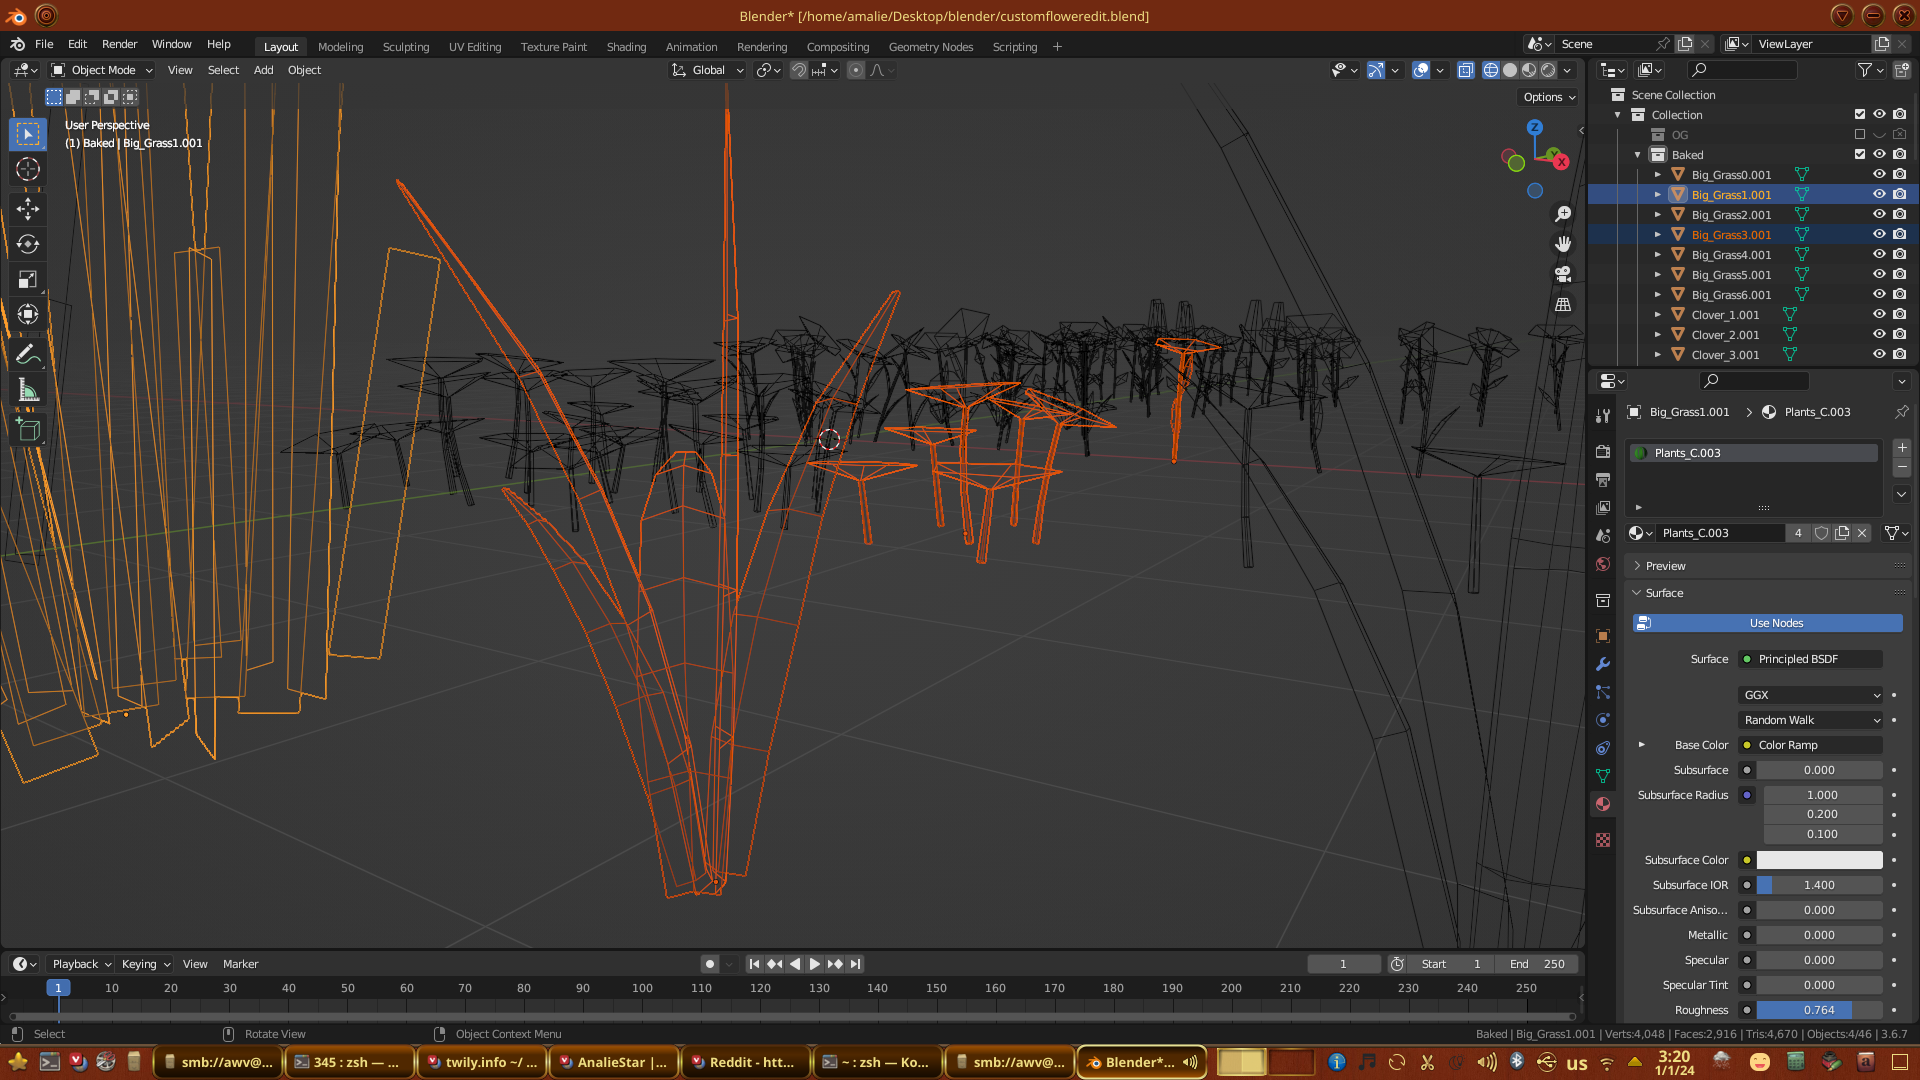This screenshot has height=1080, width=1920.
Task: Select the Measure tool
Action: tap(28, 391)
